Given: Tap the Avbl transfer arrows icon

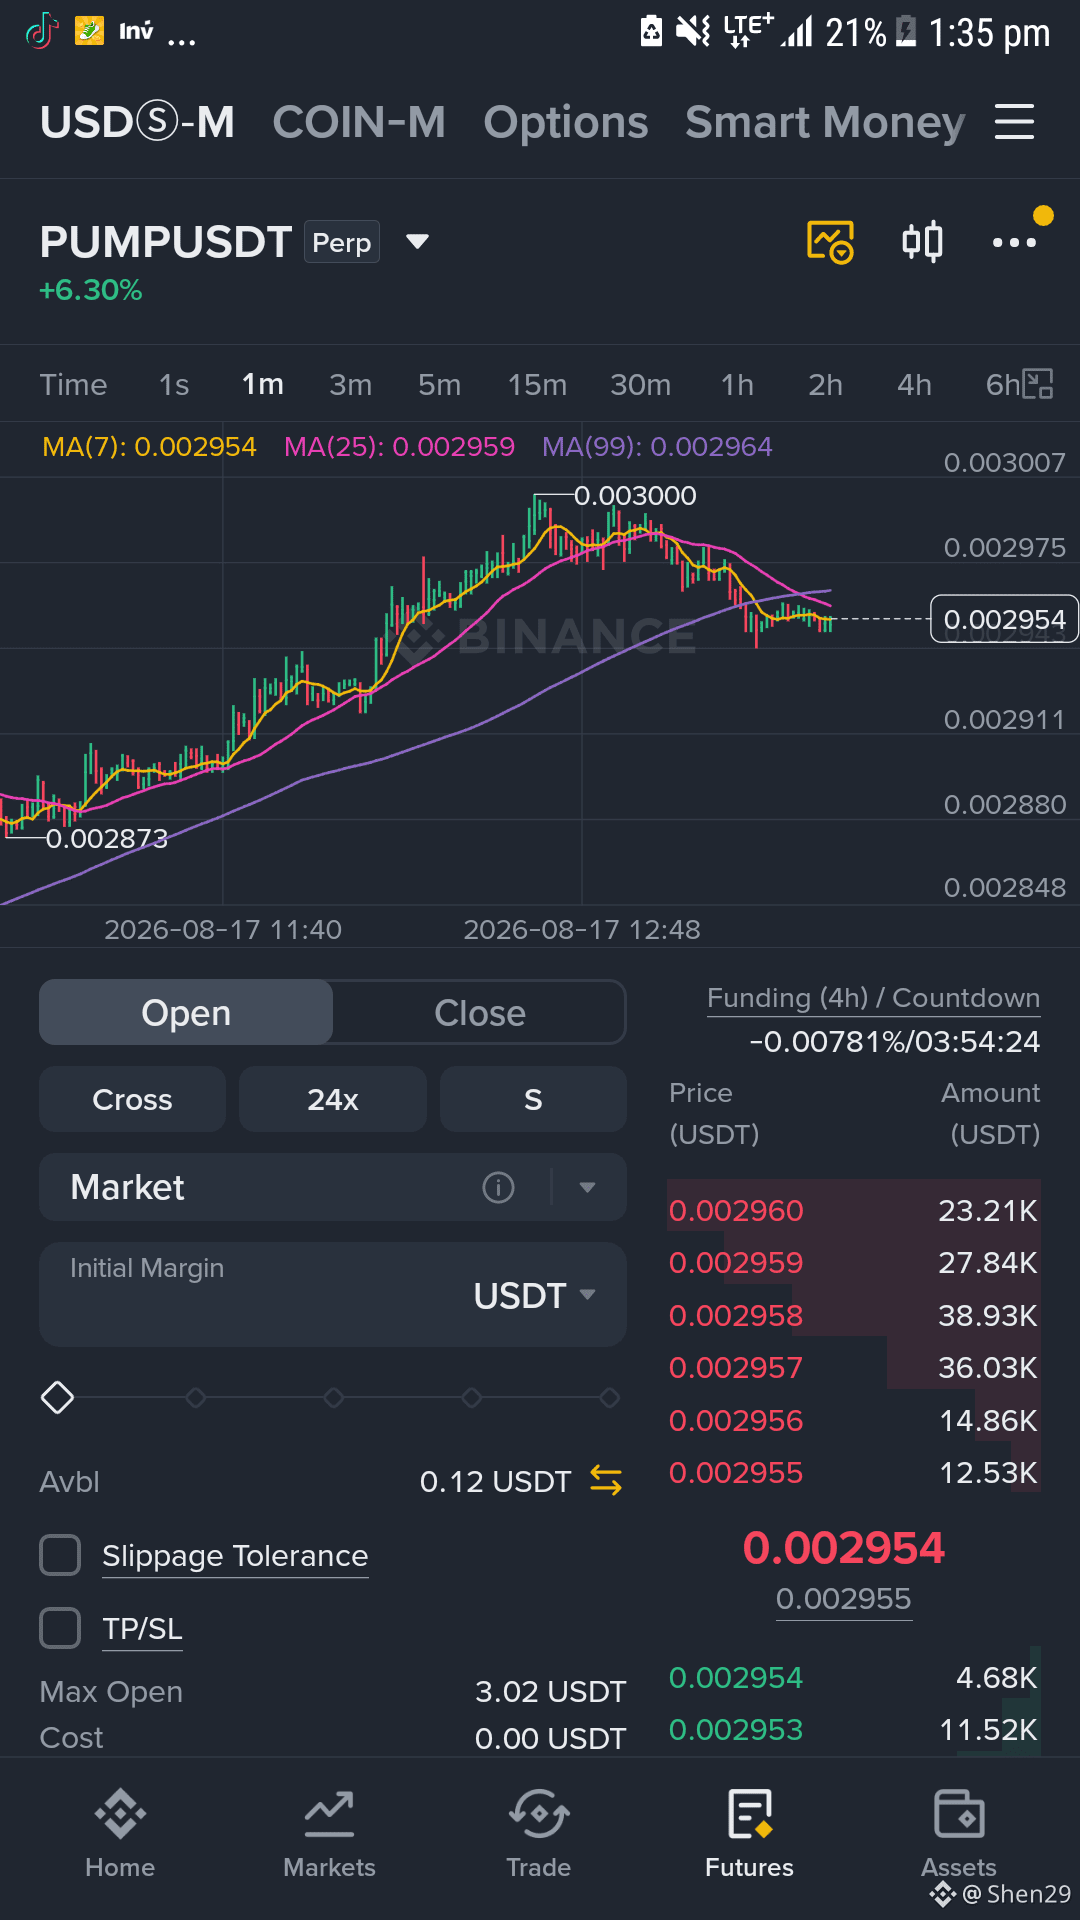Looking at the screenshot, I should pyautogui.click(x=606, y=1481).
